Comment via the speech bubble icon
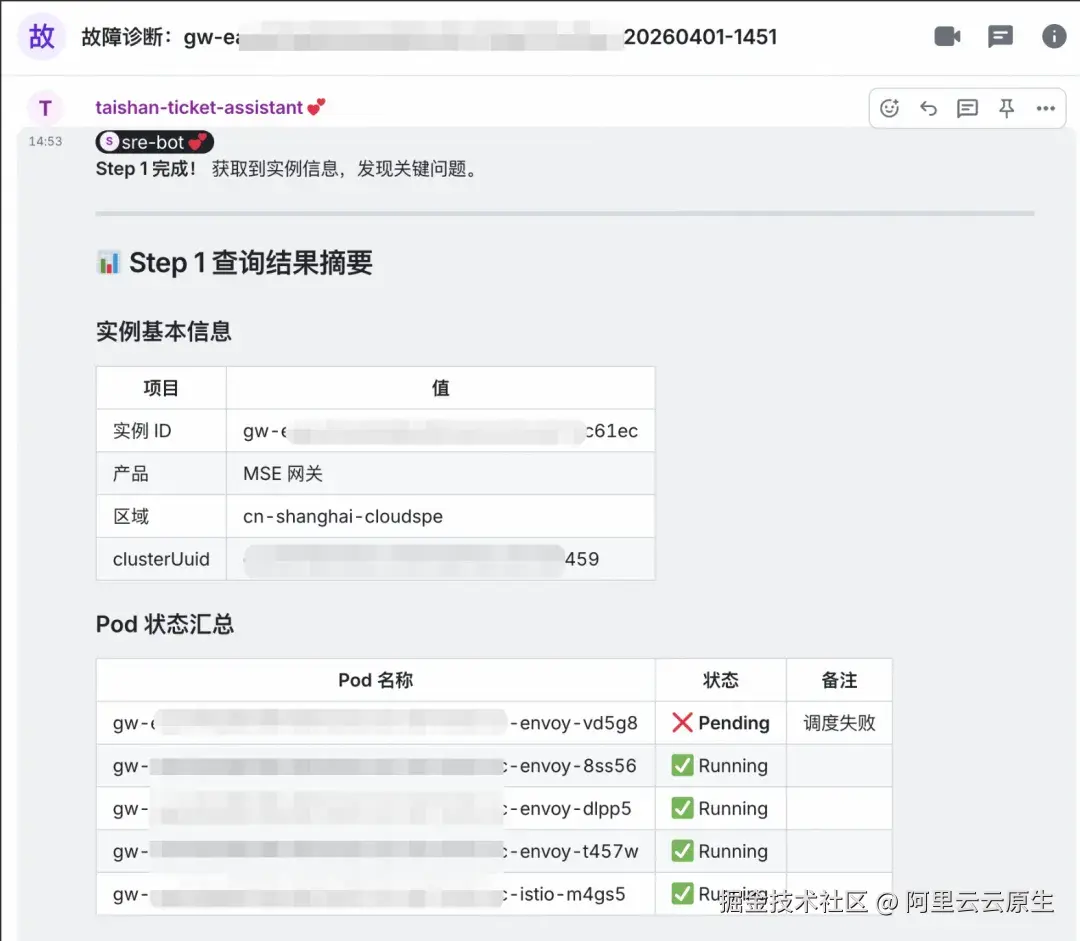Image resolution: width=1080 pixels, height=941 pixels. 967,109
